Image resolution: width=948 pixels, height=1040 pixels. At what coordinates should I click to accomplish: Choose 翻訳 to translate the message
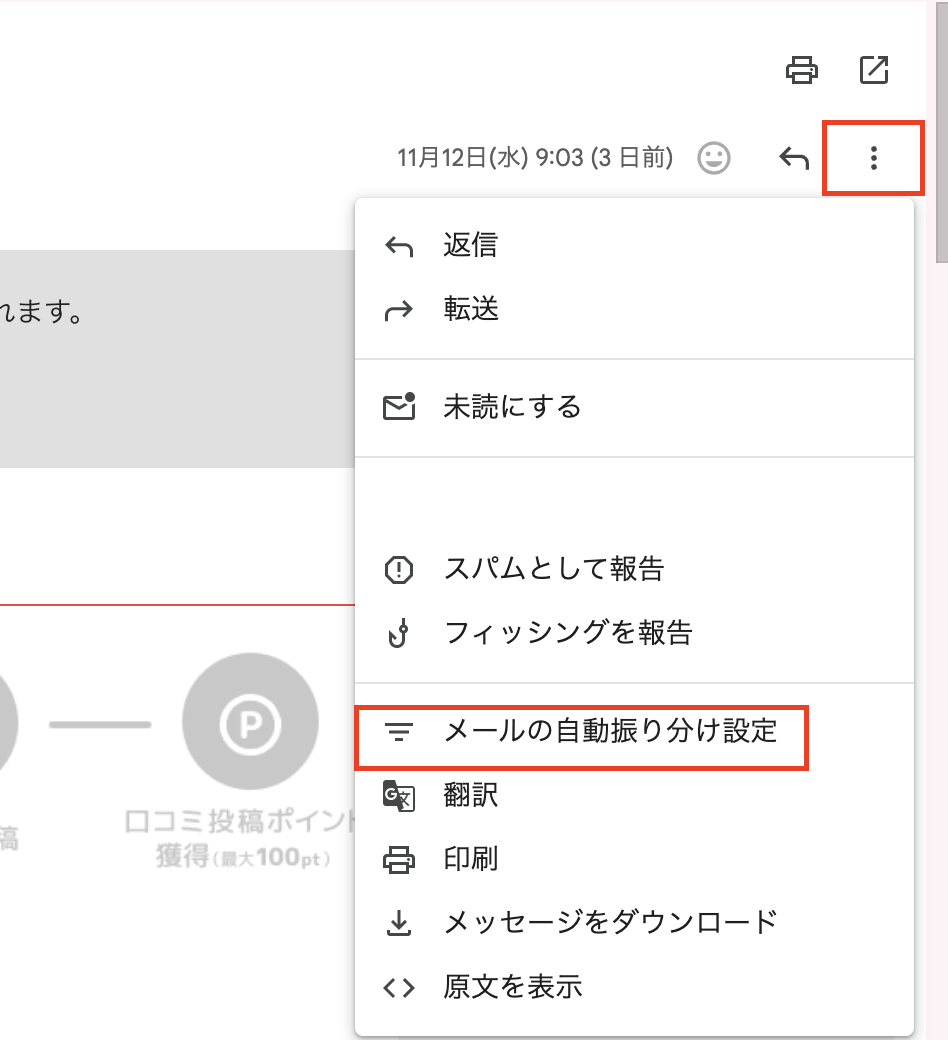470,796
